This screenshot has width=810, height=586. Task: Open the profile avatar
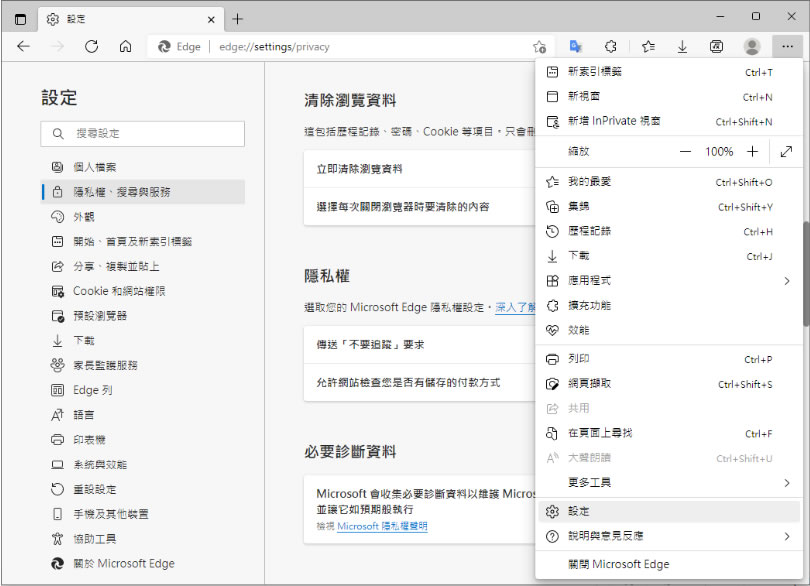pyautogui.click(x=752, y=47)
